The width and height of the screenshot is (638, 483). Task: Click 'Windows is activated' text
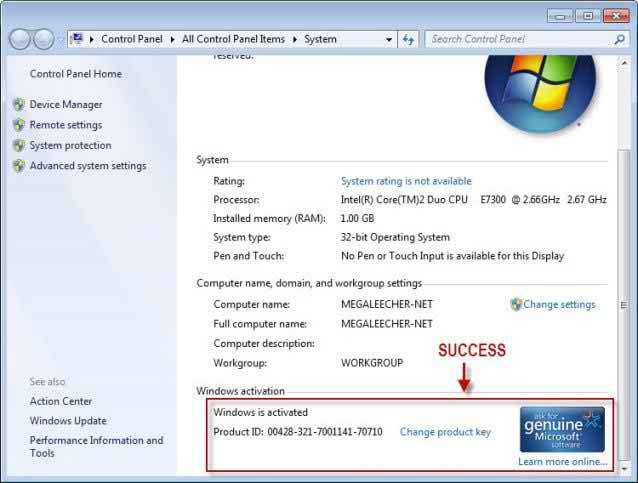click(260, 412)
